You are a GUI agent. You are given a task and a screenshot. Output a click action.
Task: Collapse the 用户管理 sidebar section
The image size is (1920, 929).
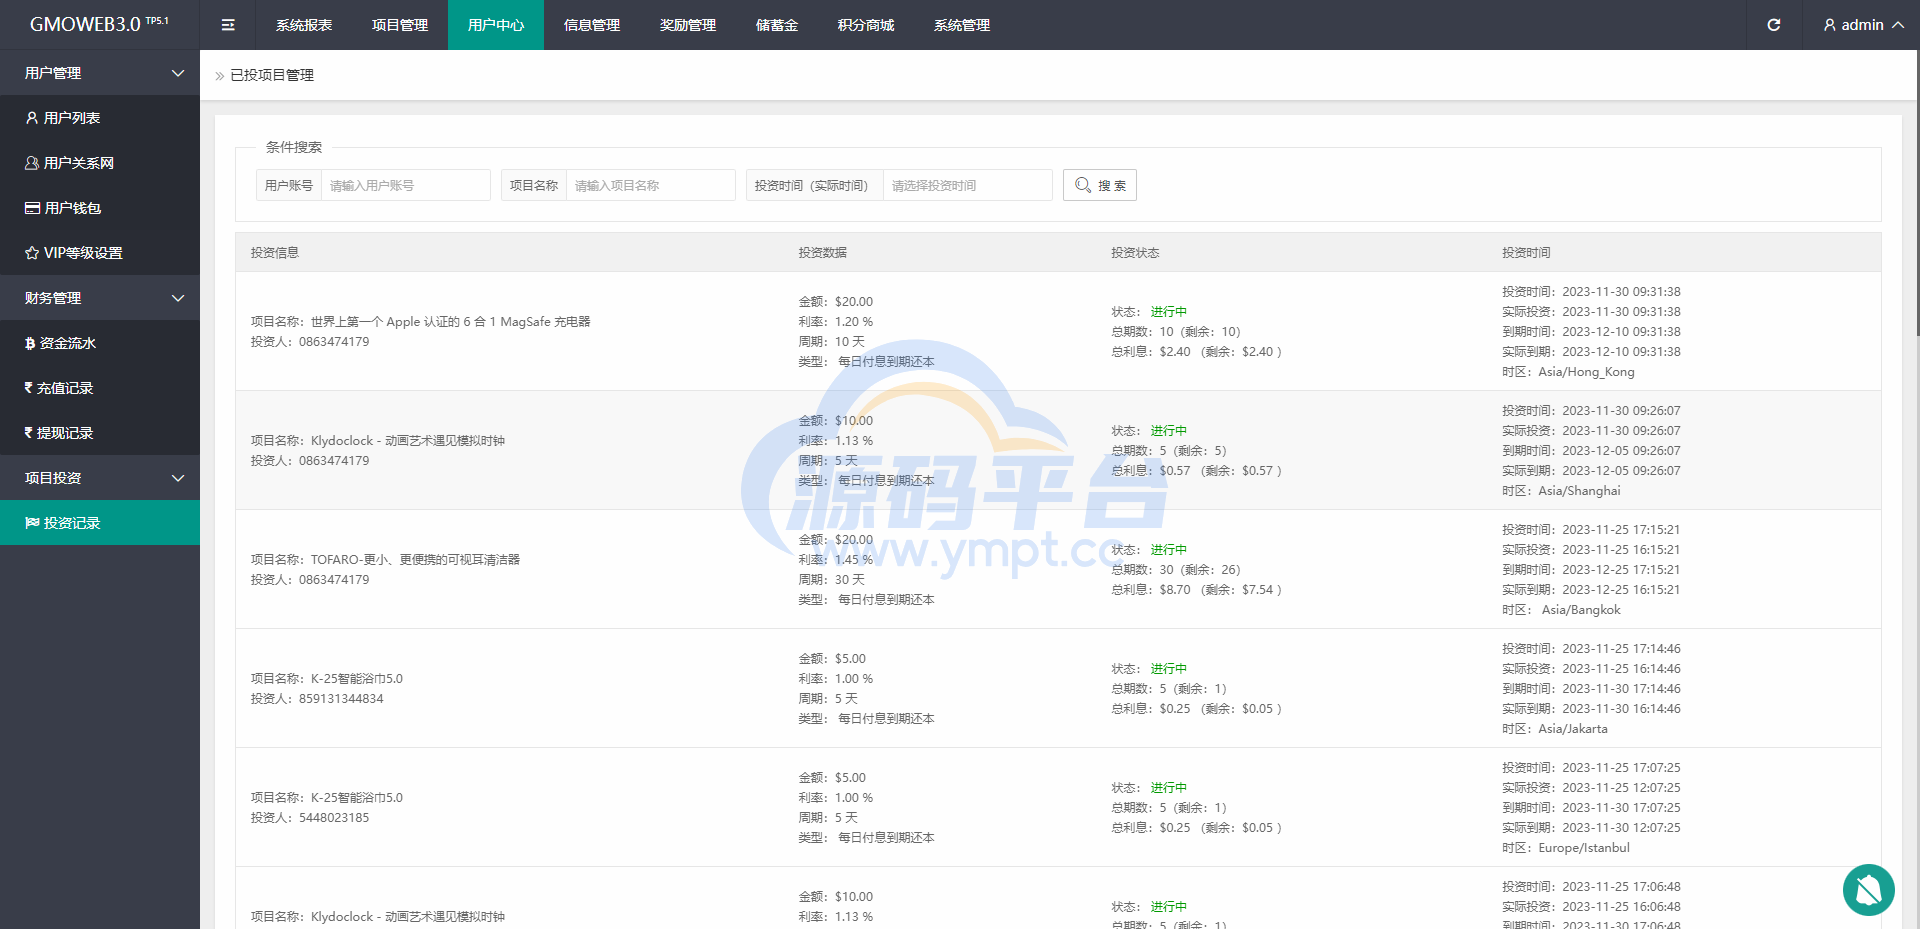click(x=100, y=73)
